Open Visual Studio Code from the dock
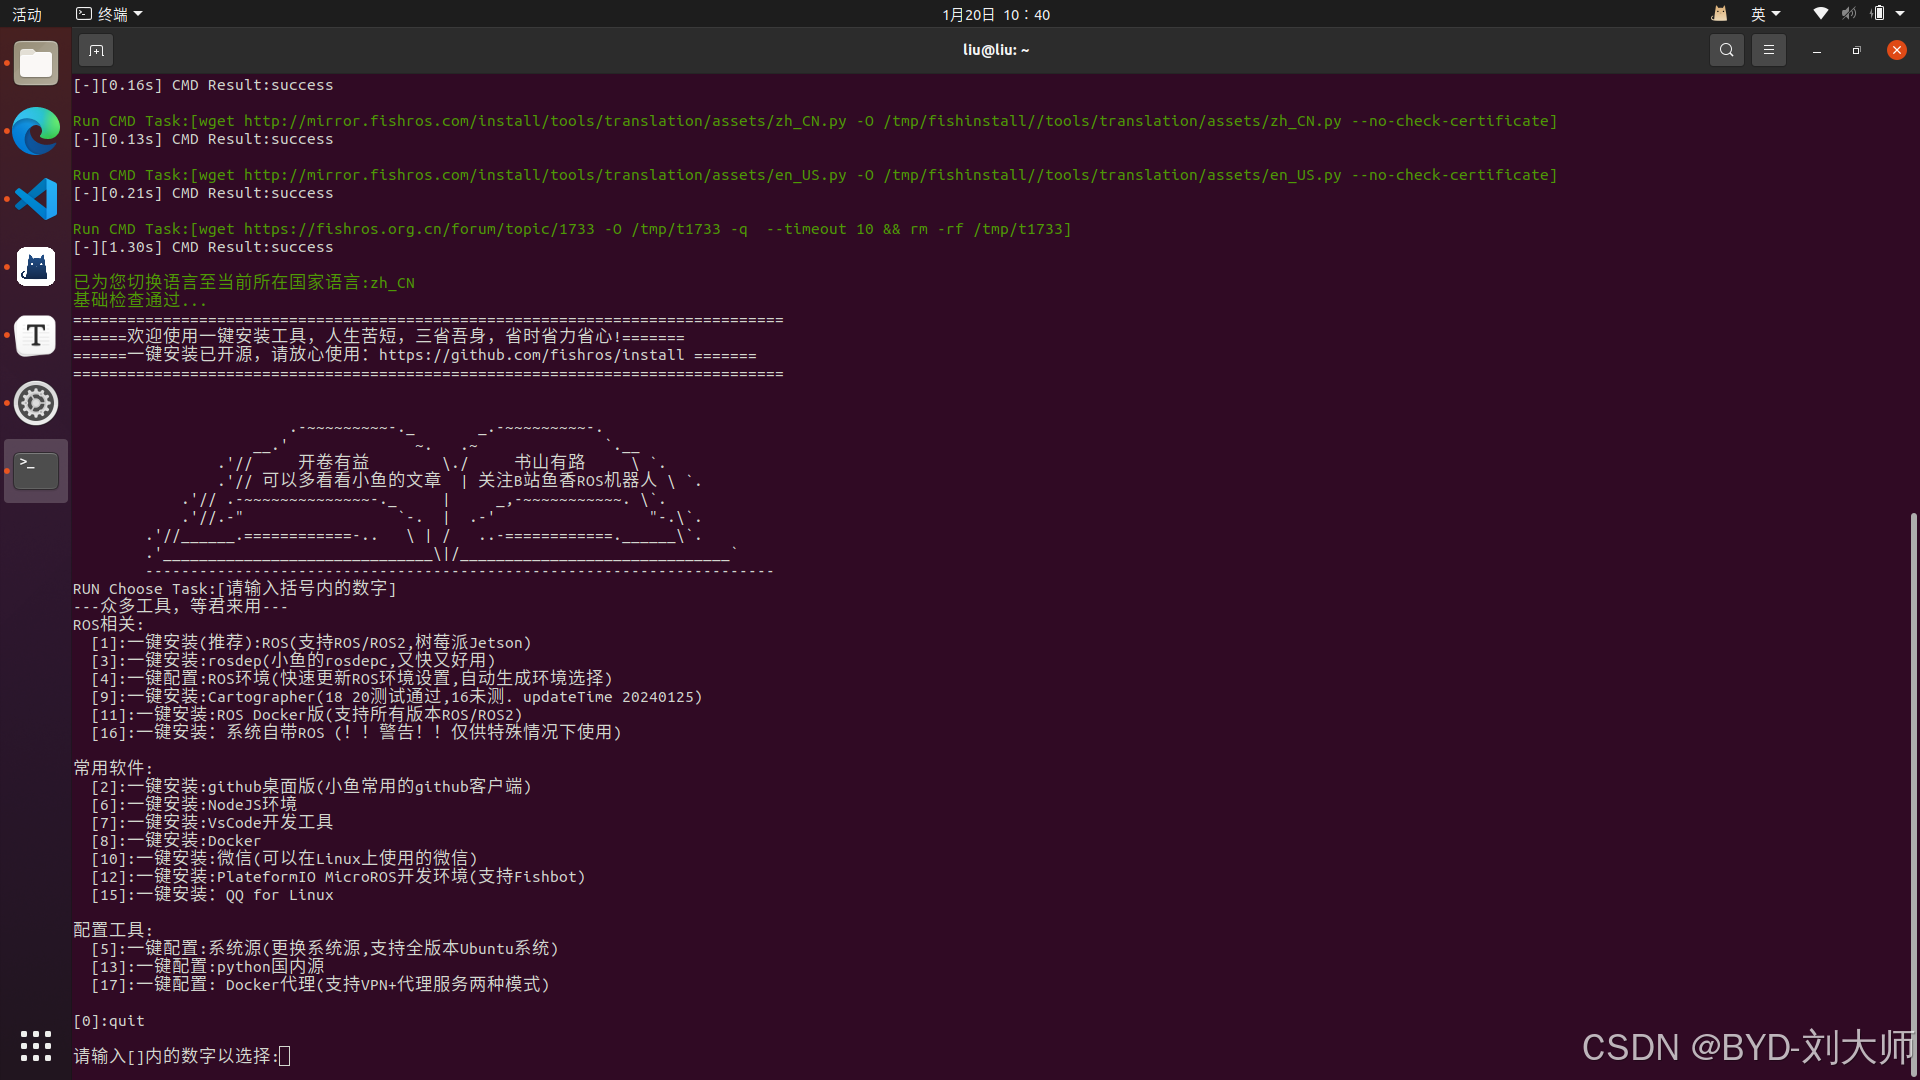Screen dimensions: 1920x1080 coord(36,199)
